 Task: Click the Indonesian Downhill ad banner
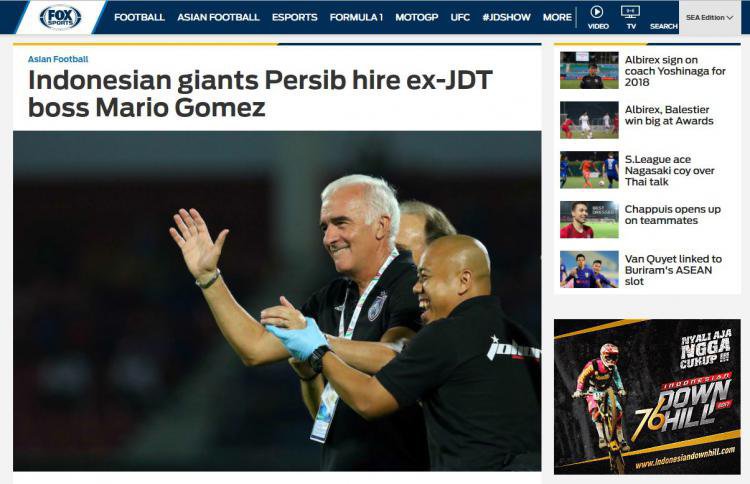click(x=647, y=396)
